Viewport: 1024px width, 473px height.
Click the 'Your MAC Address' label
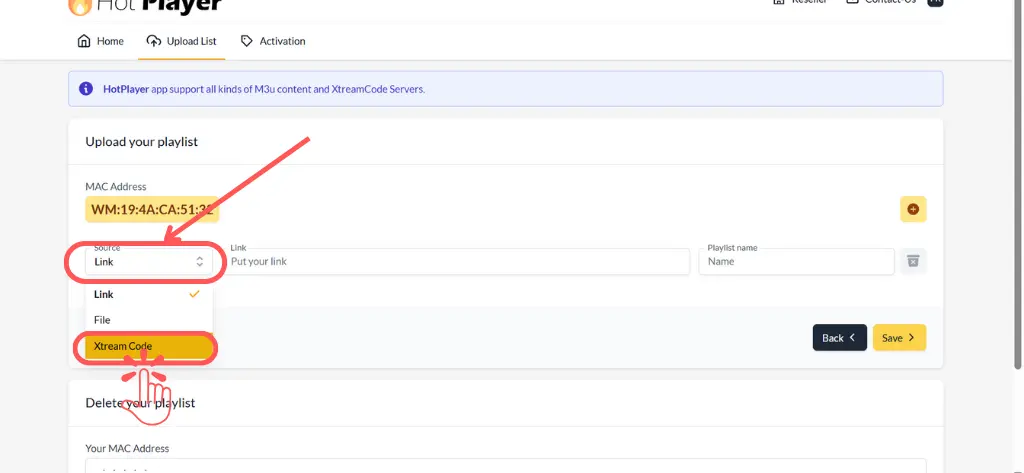tap(127, 448)
